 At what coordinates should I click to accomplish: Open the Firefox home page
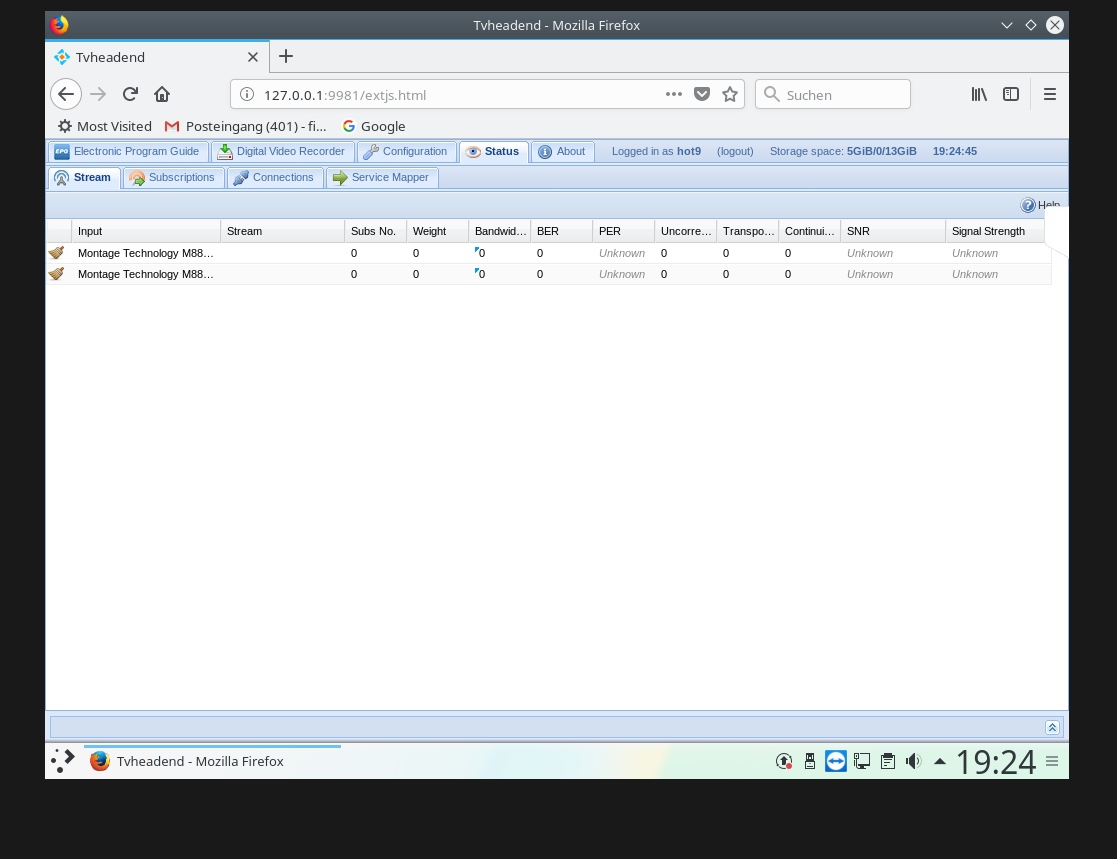tap(162, 94)
